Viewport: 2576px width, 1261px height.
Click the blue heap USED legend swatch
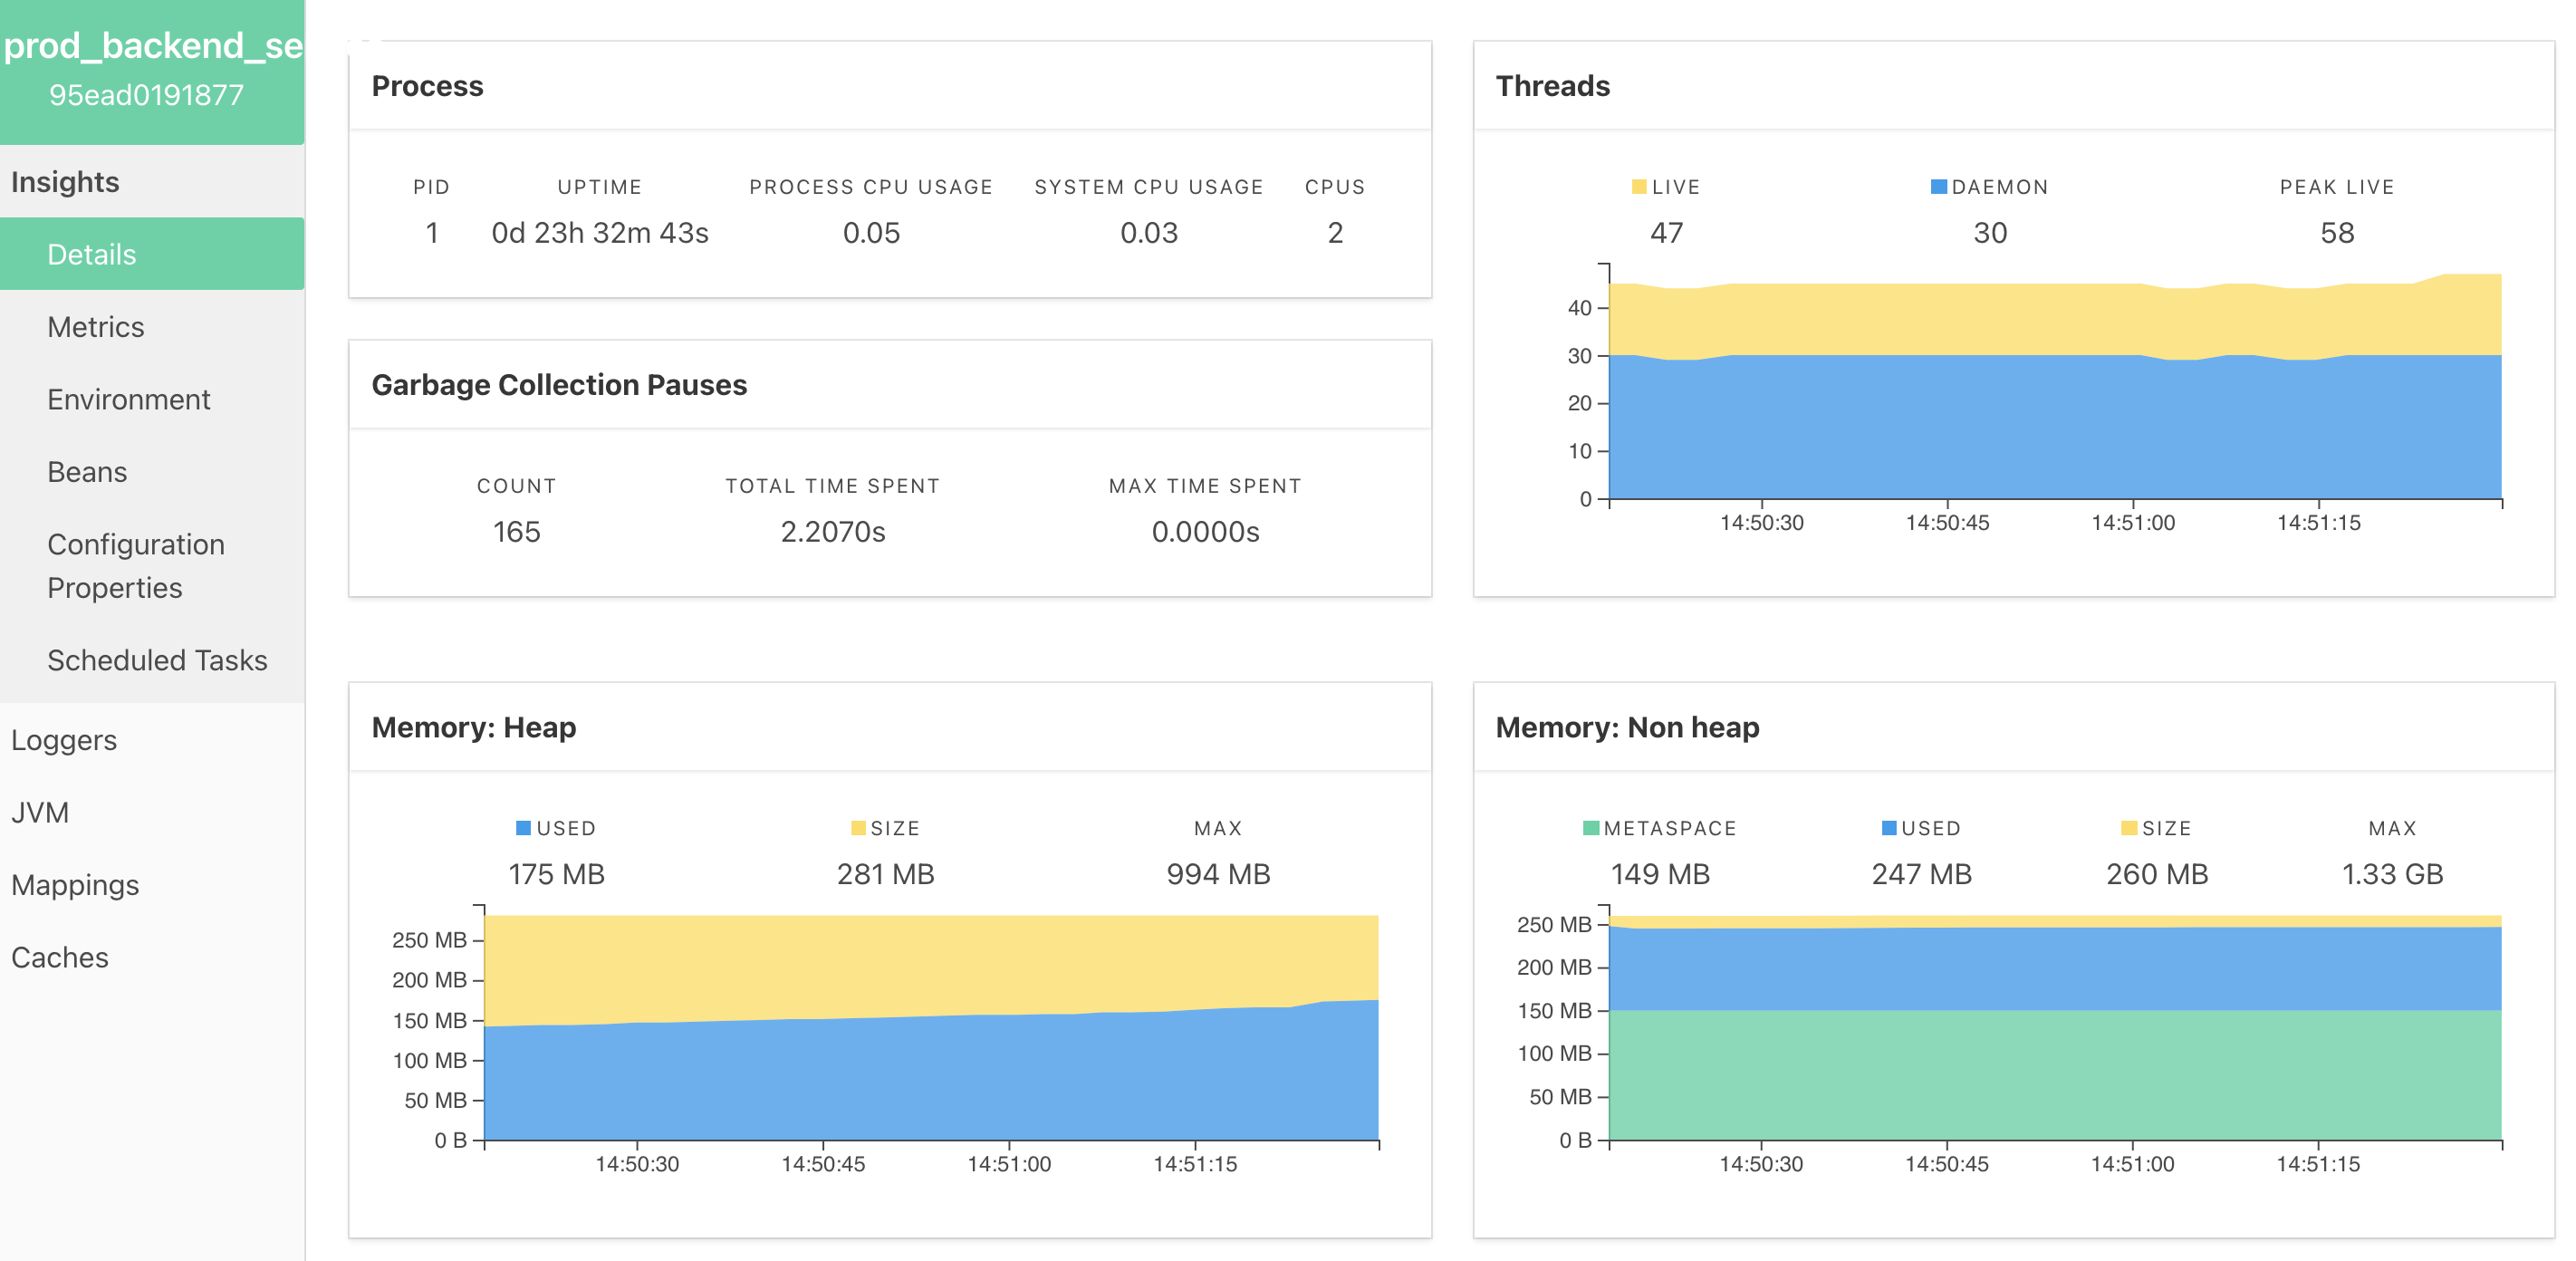523,828
